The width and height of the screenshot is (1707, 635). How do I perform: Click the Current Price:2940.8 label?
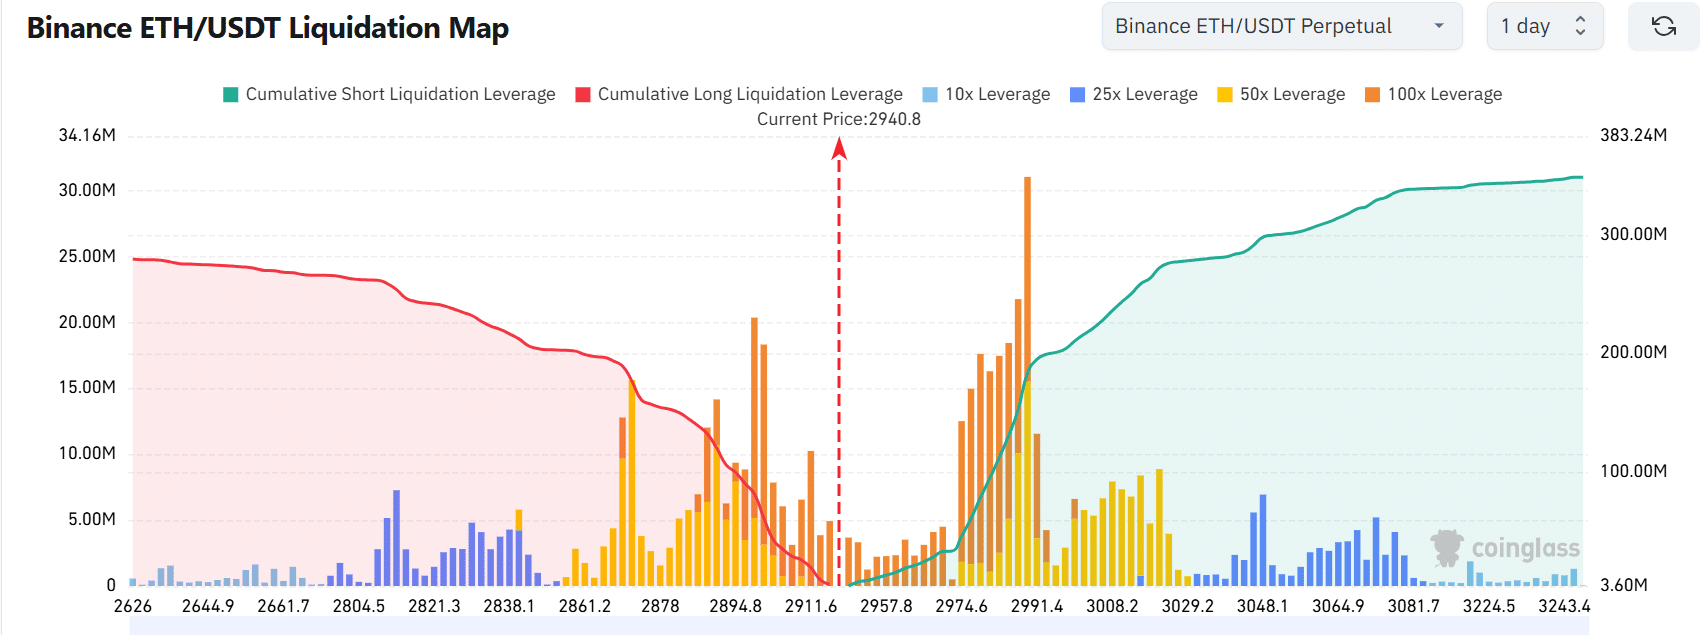click(840, 118)
